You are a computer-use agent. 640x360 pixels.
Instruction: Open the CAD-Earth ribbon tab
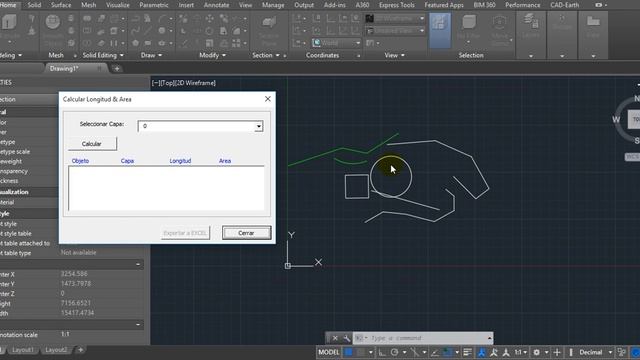564,5
